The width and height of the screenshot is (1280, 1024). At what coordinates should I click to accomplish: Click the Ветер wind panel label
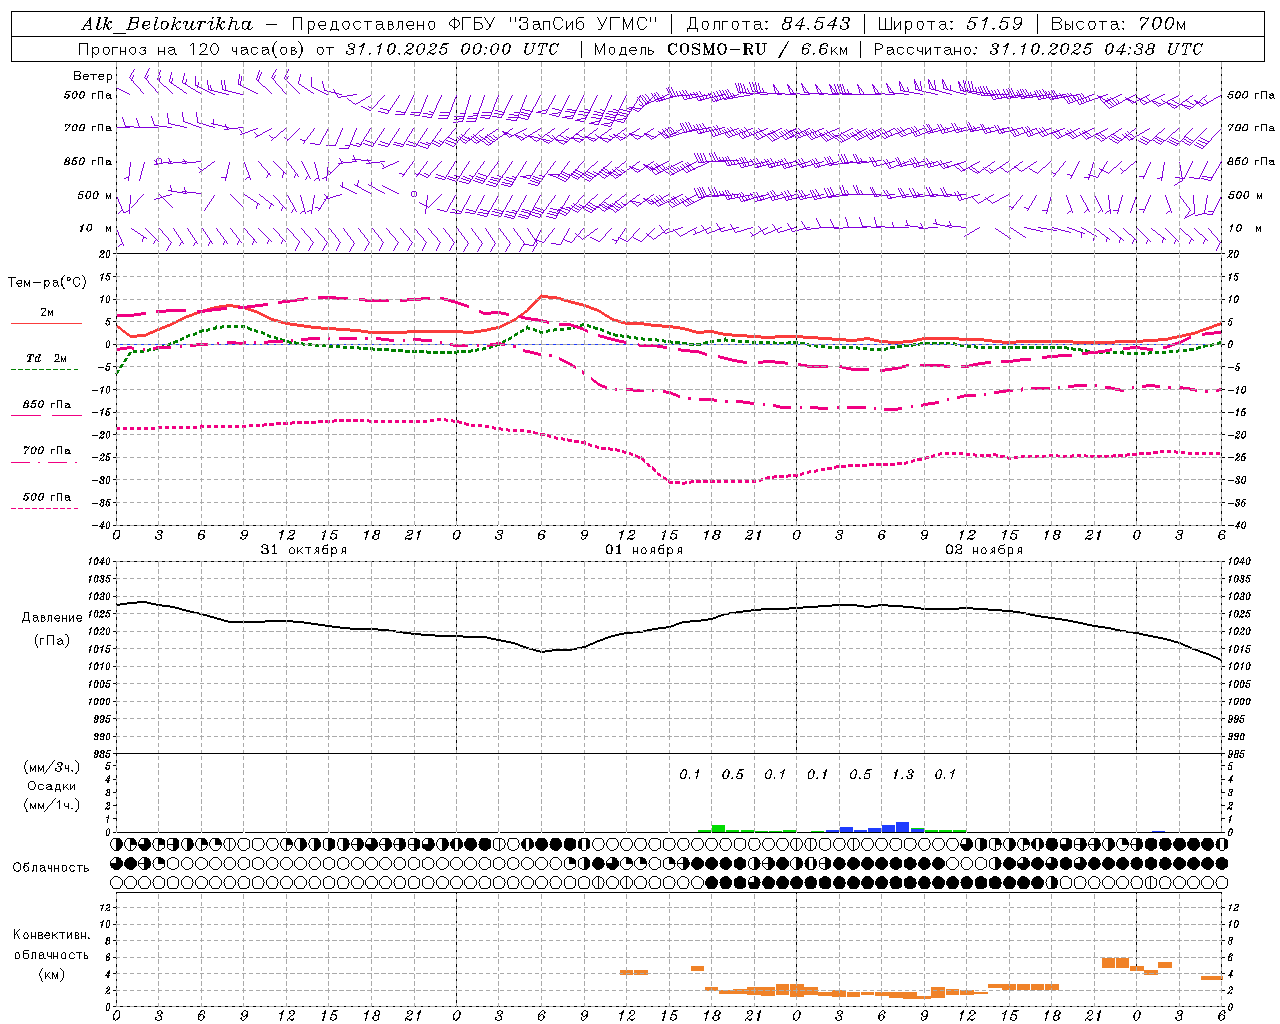93,76
